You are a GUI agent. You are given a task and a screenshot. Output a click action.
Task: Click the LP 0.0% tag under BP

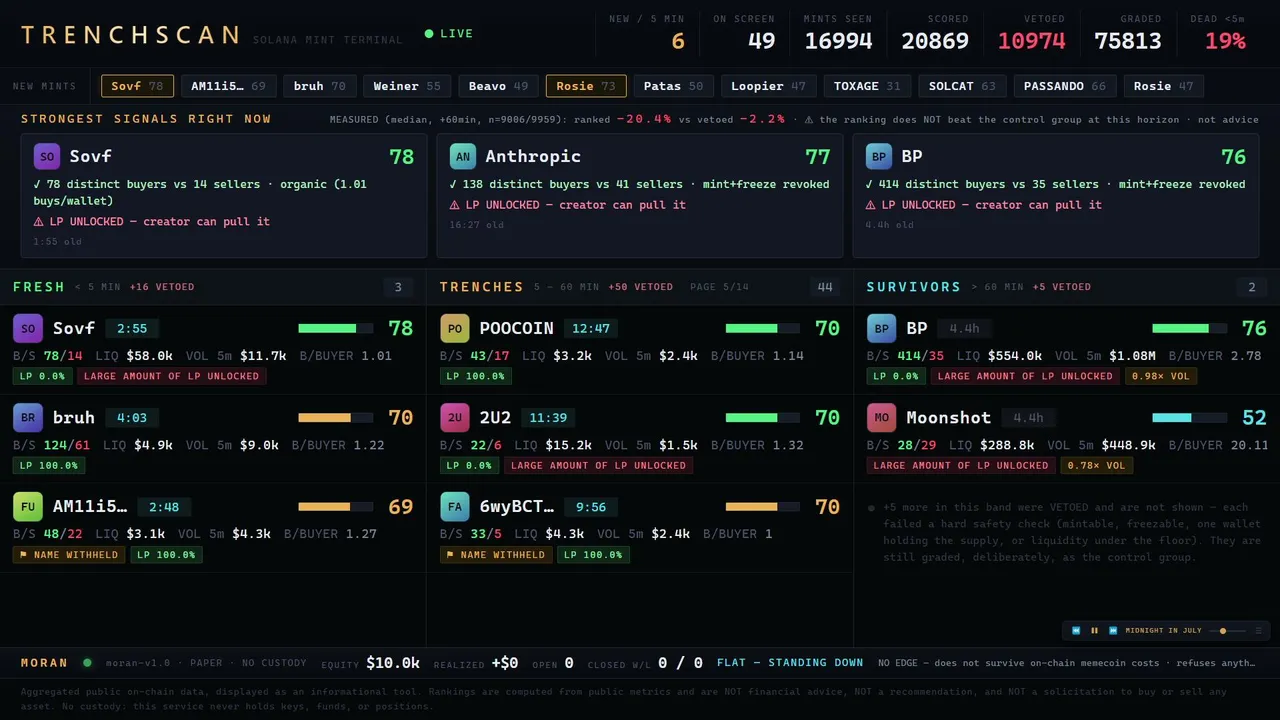click(896, 376)
